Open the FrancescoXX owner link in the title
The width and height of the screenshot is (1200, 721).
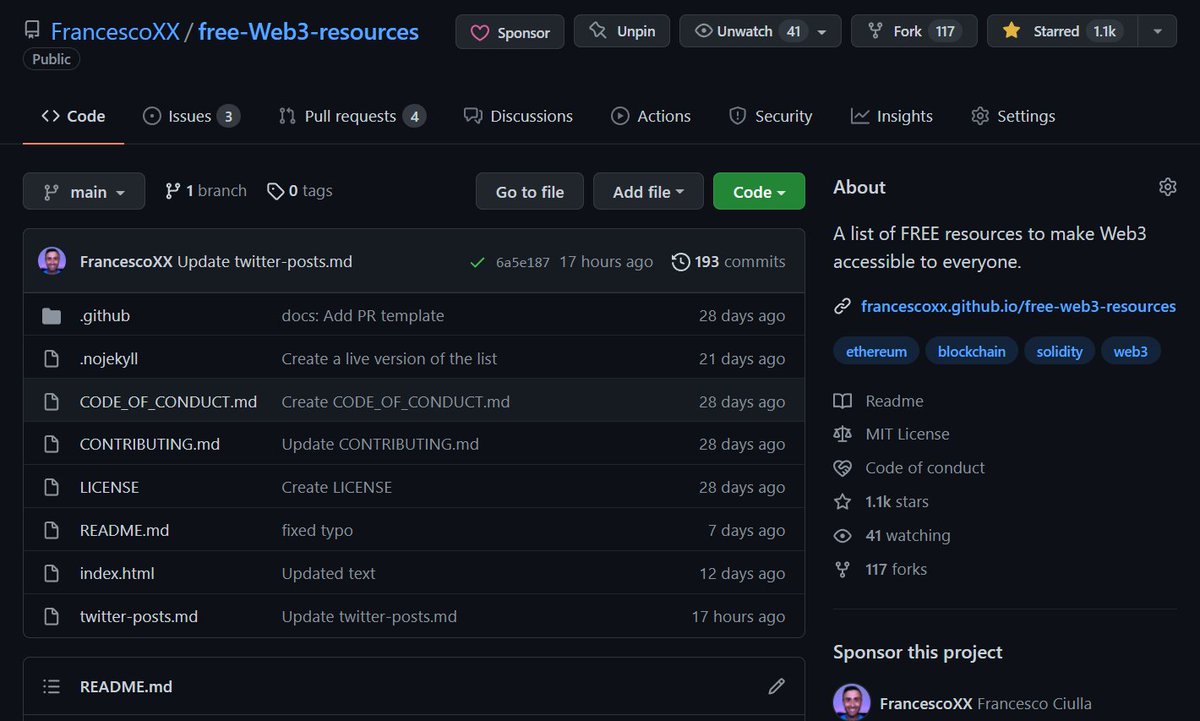pos(115,32)
